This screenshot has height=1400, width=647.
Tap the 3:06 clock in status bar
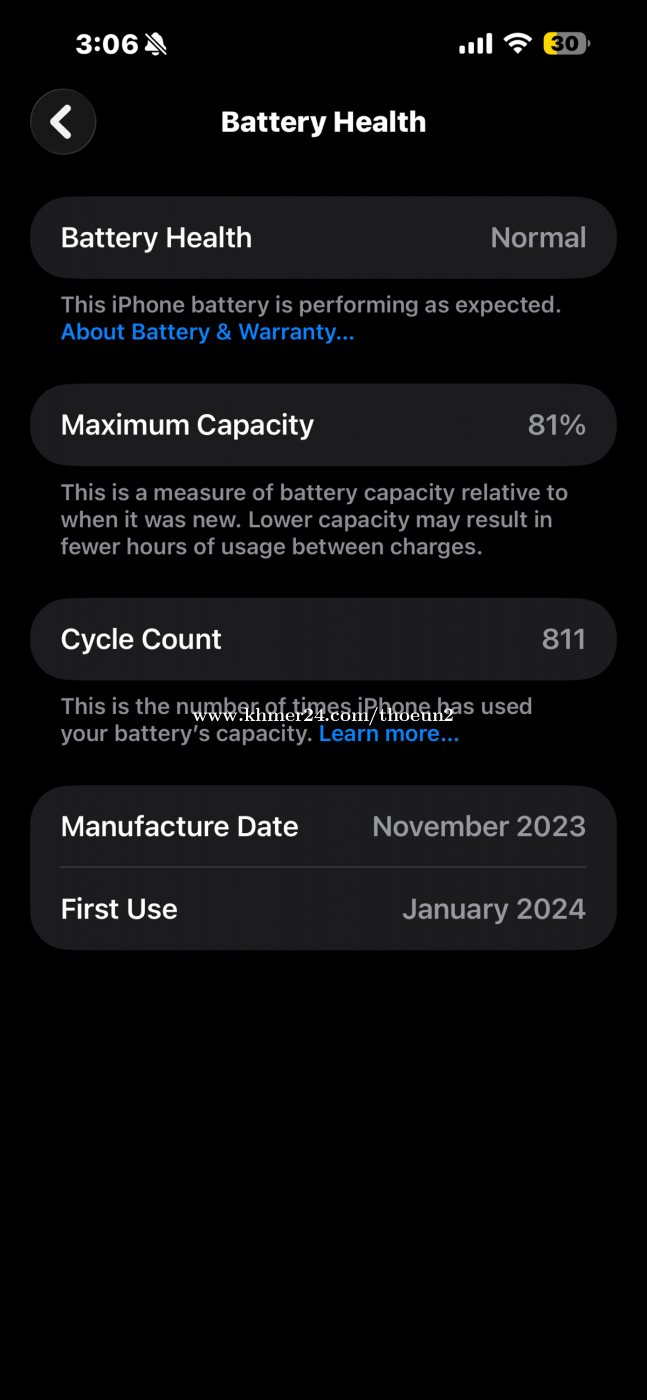(106, 43)
